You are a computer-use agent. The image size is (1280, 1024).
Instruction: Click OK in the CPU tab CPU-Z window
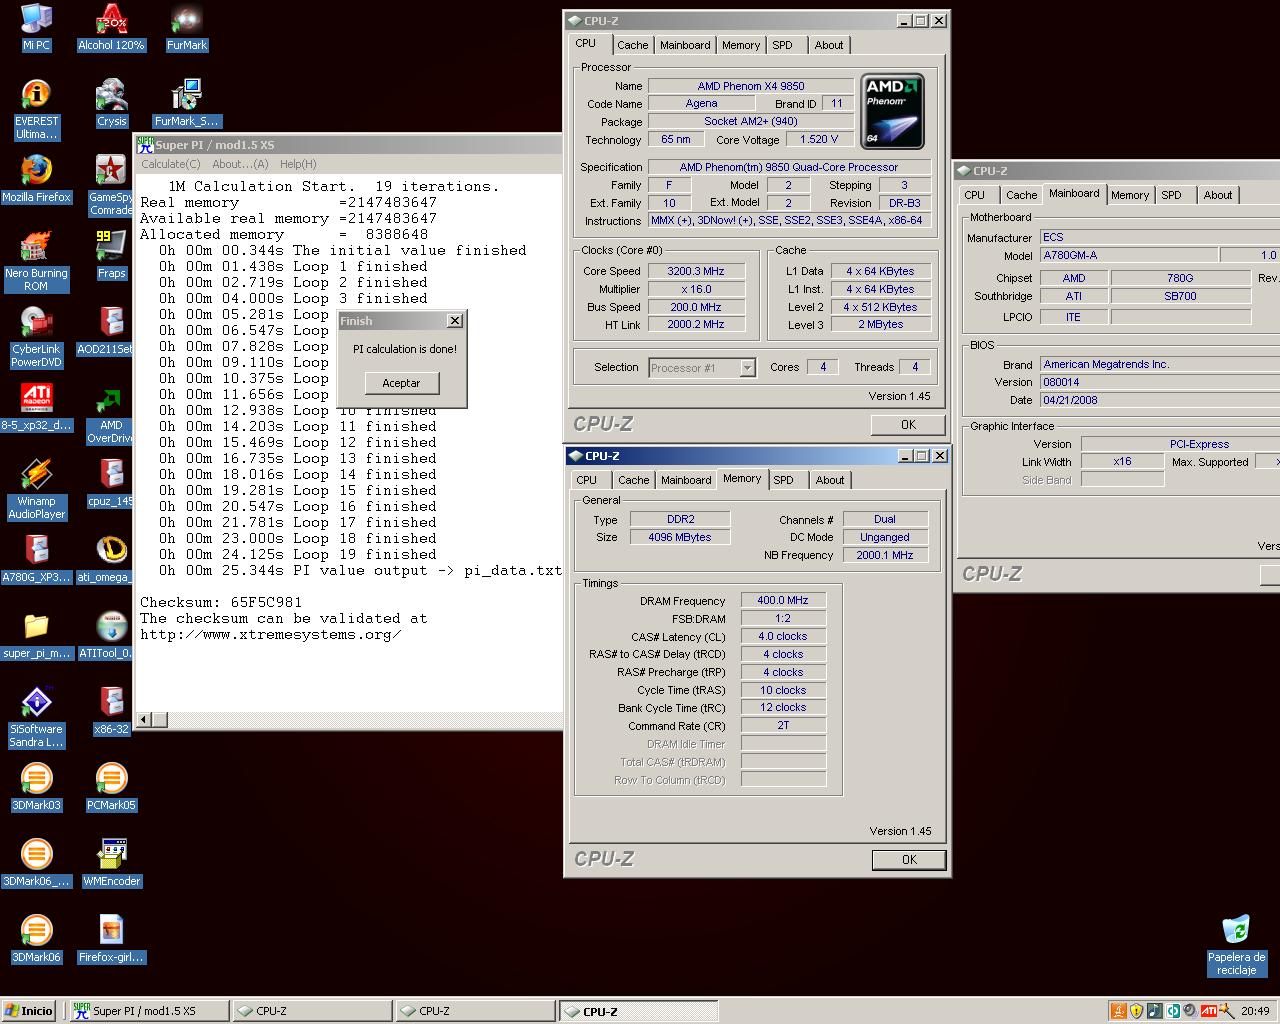[x=908, y=425]
